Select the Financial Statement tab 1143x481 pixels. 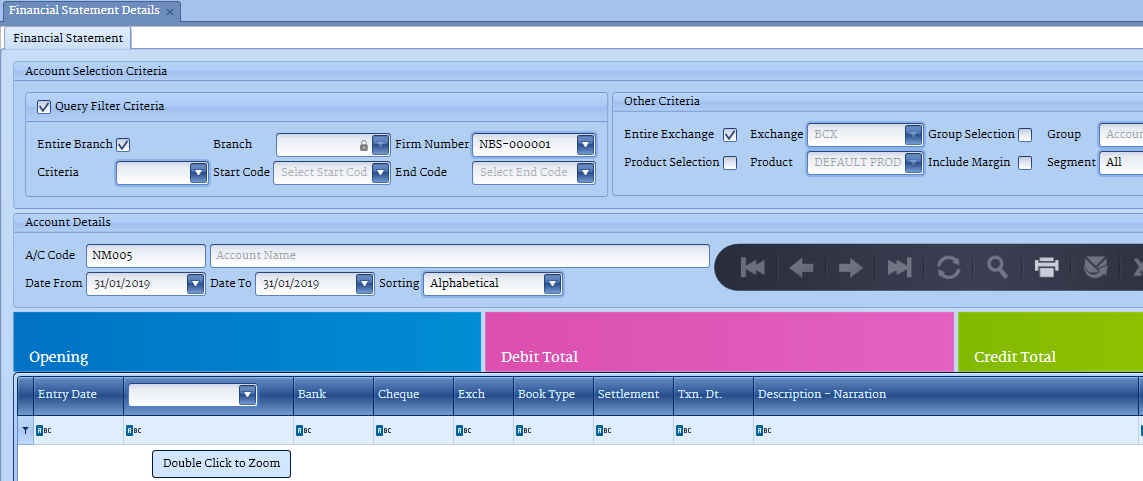coord(68,38)
